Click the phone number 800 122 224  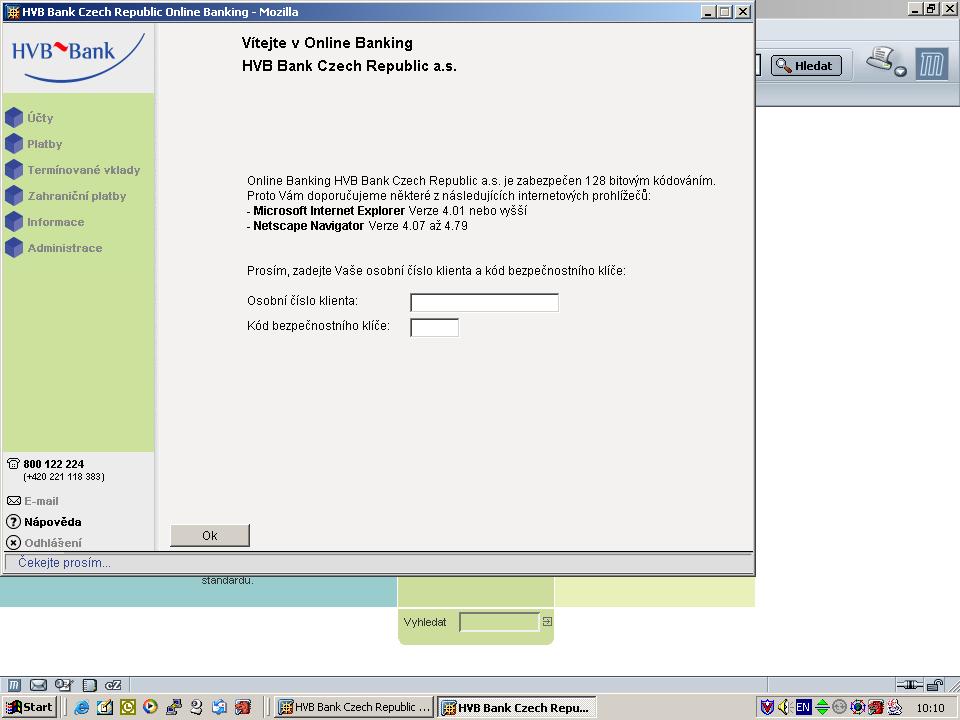pyautogui.click(x=53, y=464)
